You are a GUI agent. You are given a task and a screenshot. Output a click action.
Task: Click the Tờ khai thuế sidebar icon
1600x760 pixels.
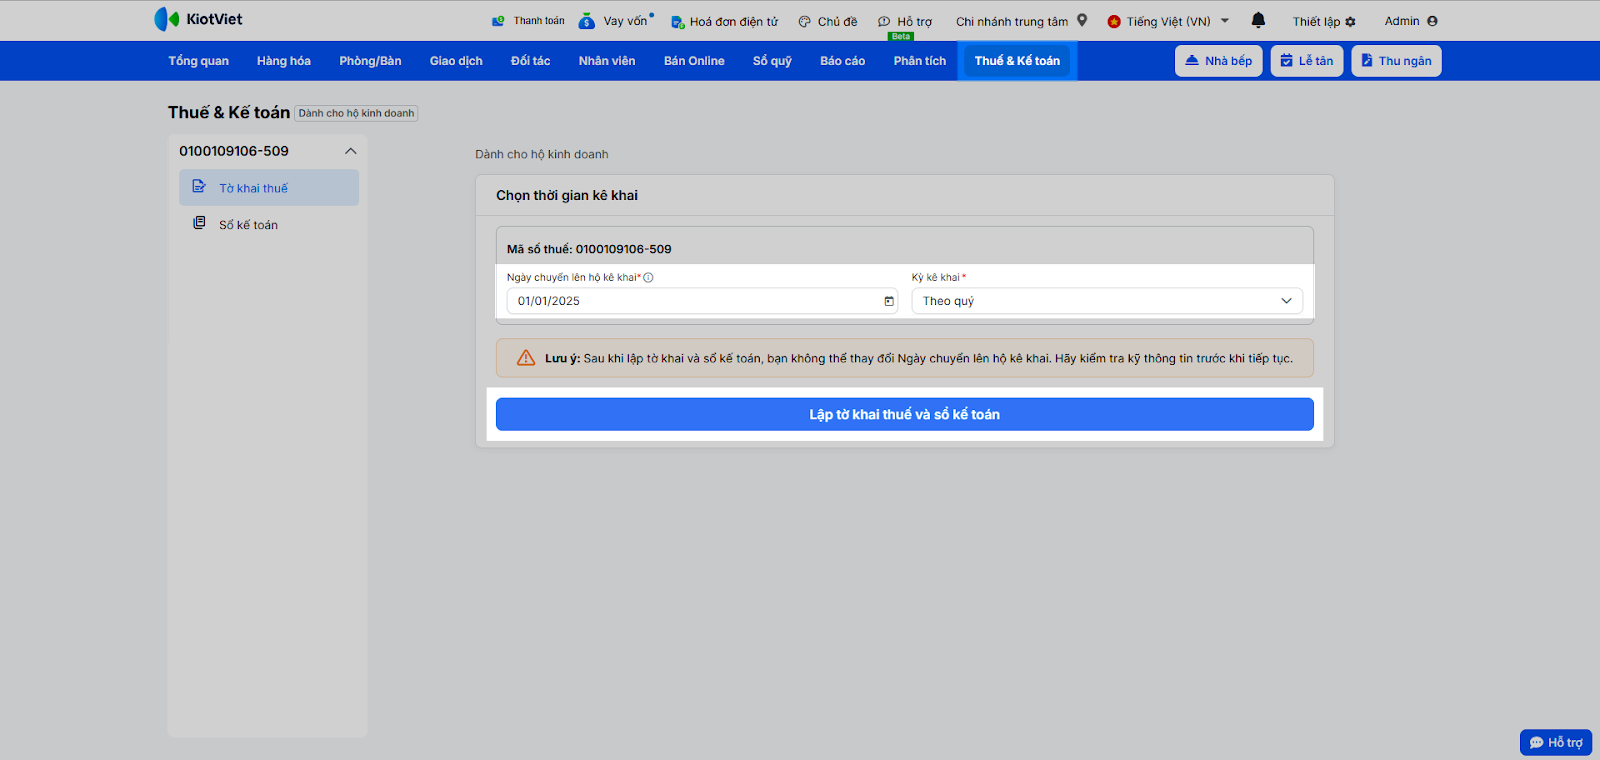pos(199,187)
